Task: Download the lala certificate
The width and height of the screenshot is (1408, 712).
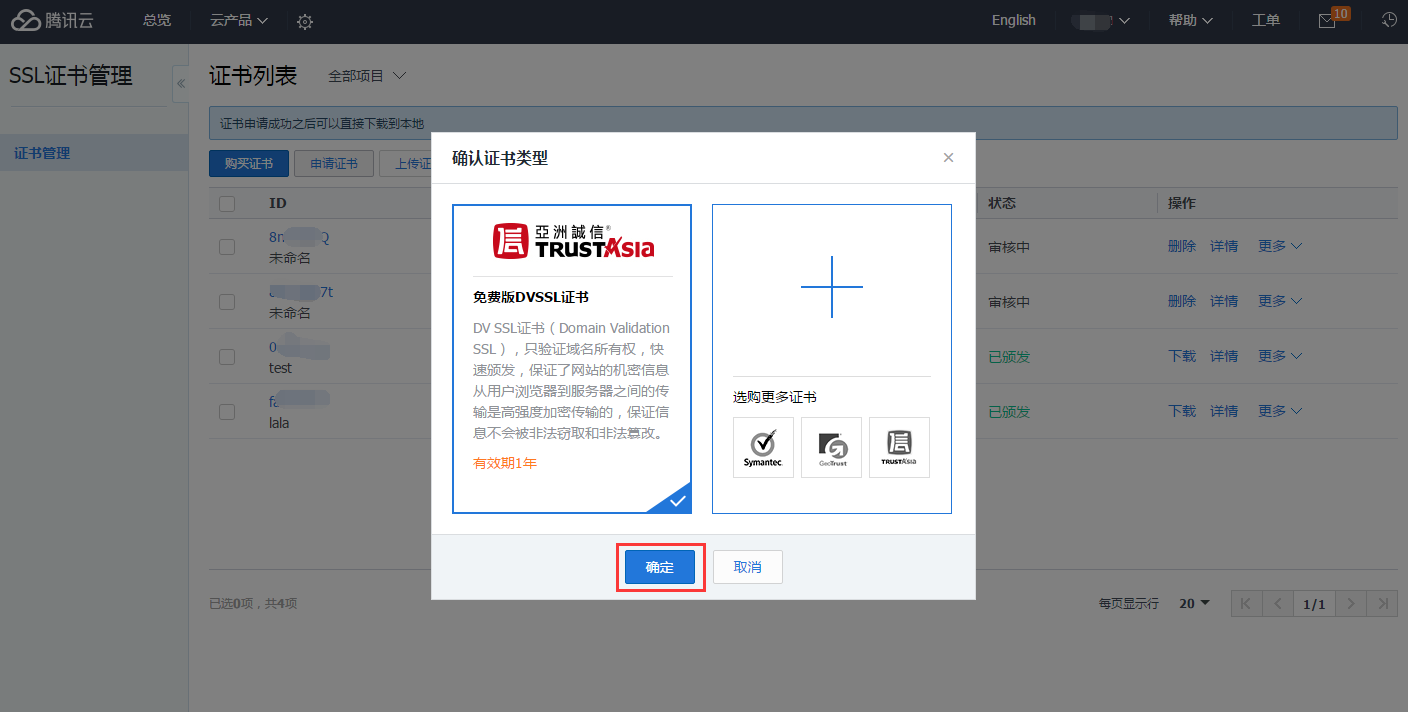Action: click(x=1182, y=411)
